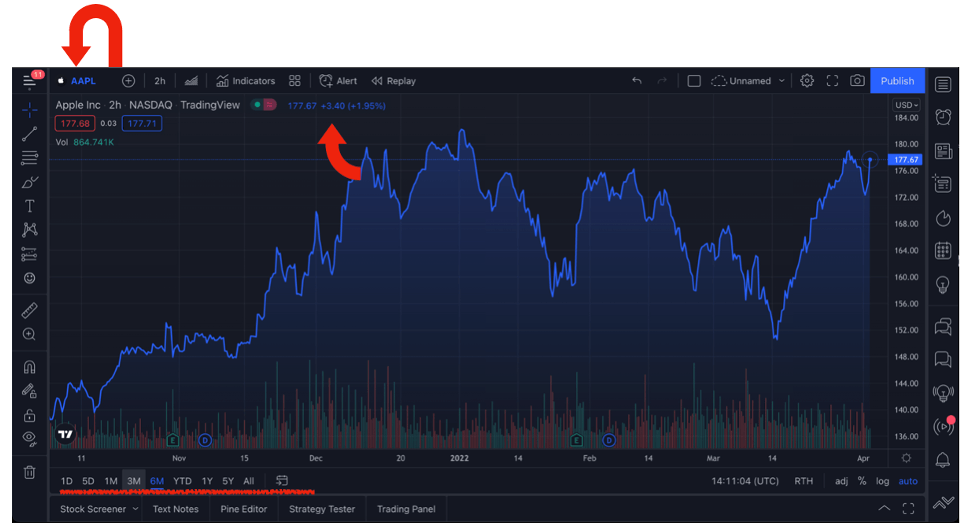Open chart settings gear in top toolbar

(x=807, y=80)
